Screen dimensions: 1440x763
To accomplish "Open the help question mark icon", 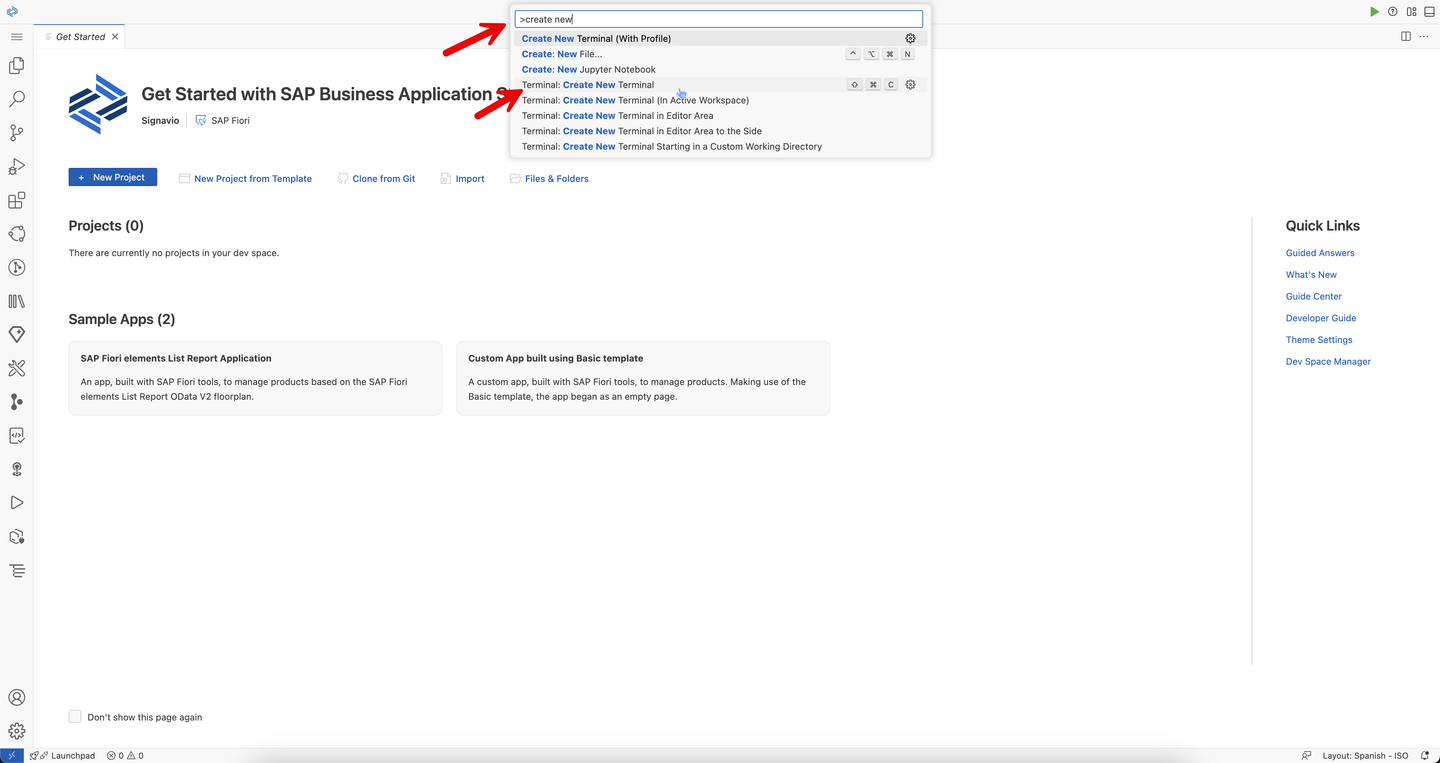I will [1393, 12].
